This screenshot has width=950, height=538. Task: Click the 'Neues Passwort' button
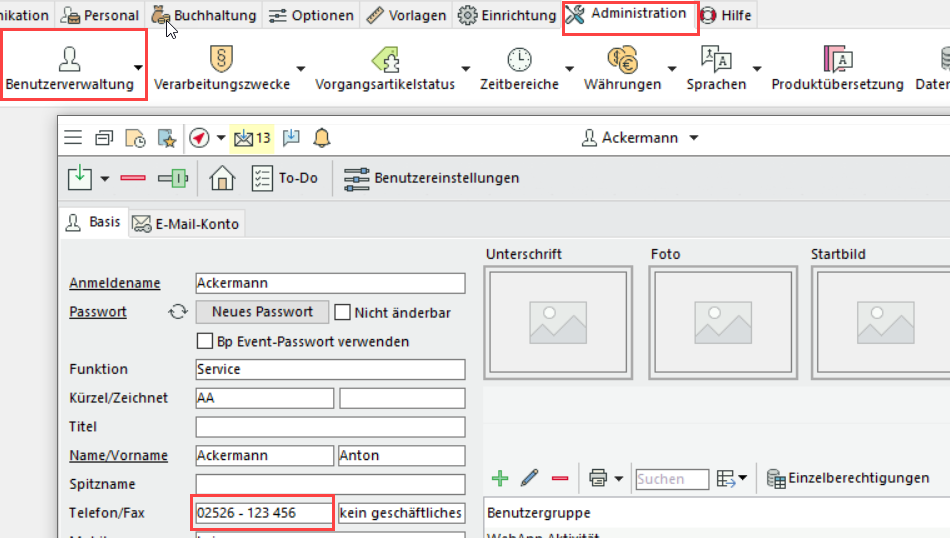click(262, 312)
